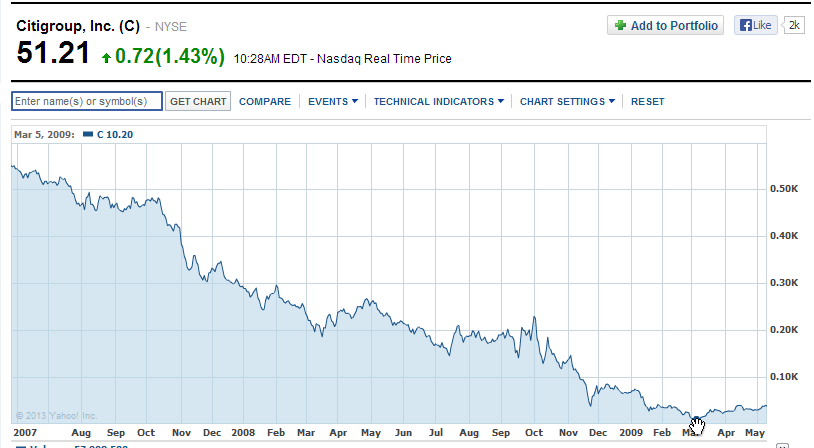Expand the TECHNICAL INDICATORS dropdown
814x448 pixels.
point(439,102)
